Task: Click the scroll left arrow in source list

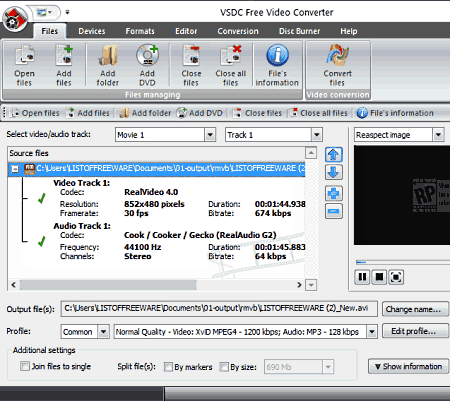Action: point(14,285)
